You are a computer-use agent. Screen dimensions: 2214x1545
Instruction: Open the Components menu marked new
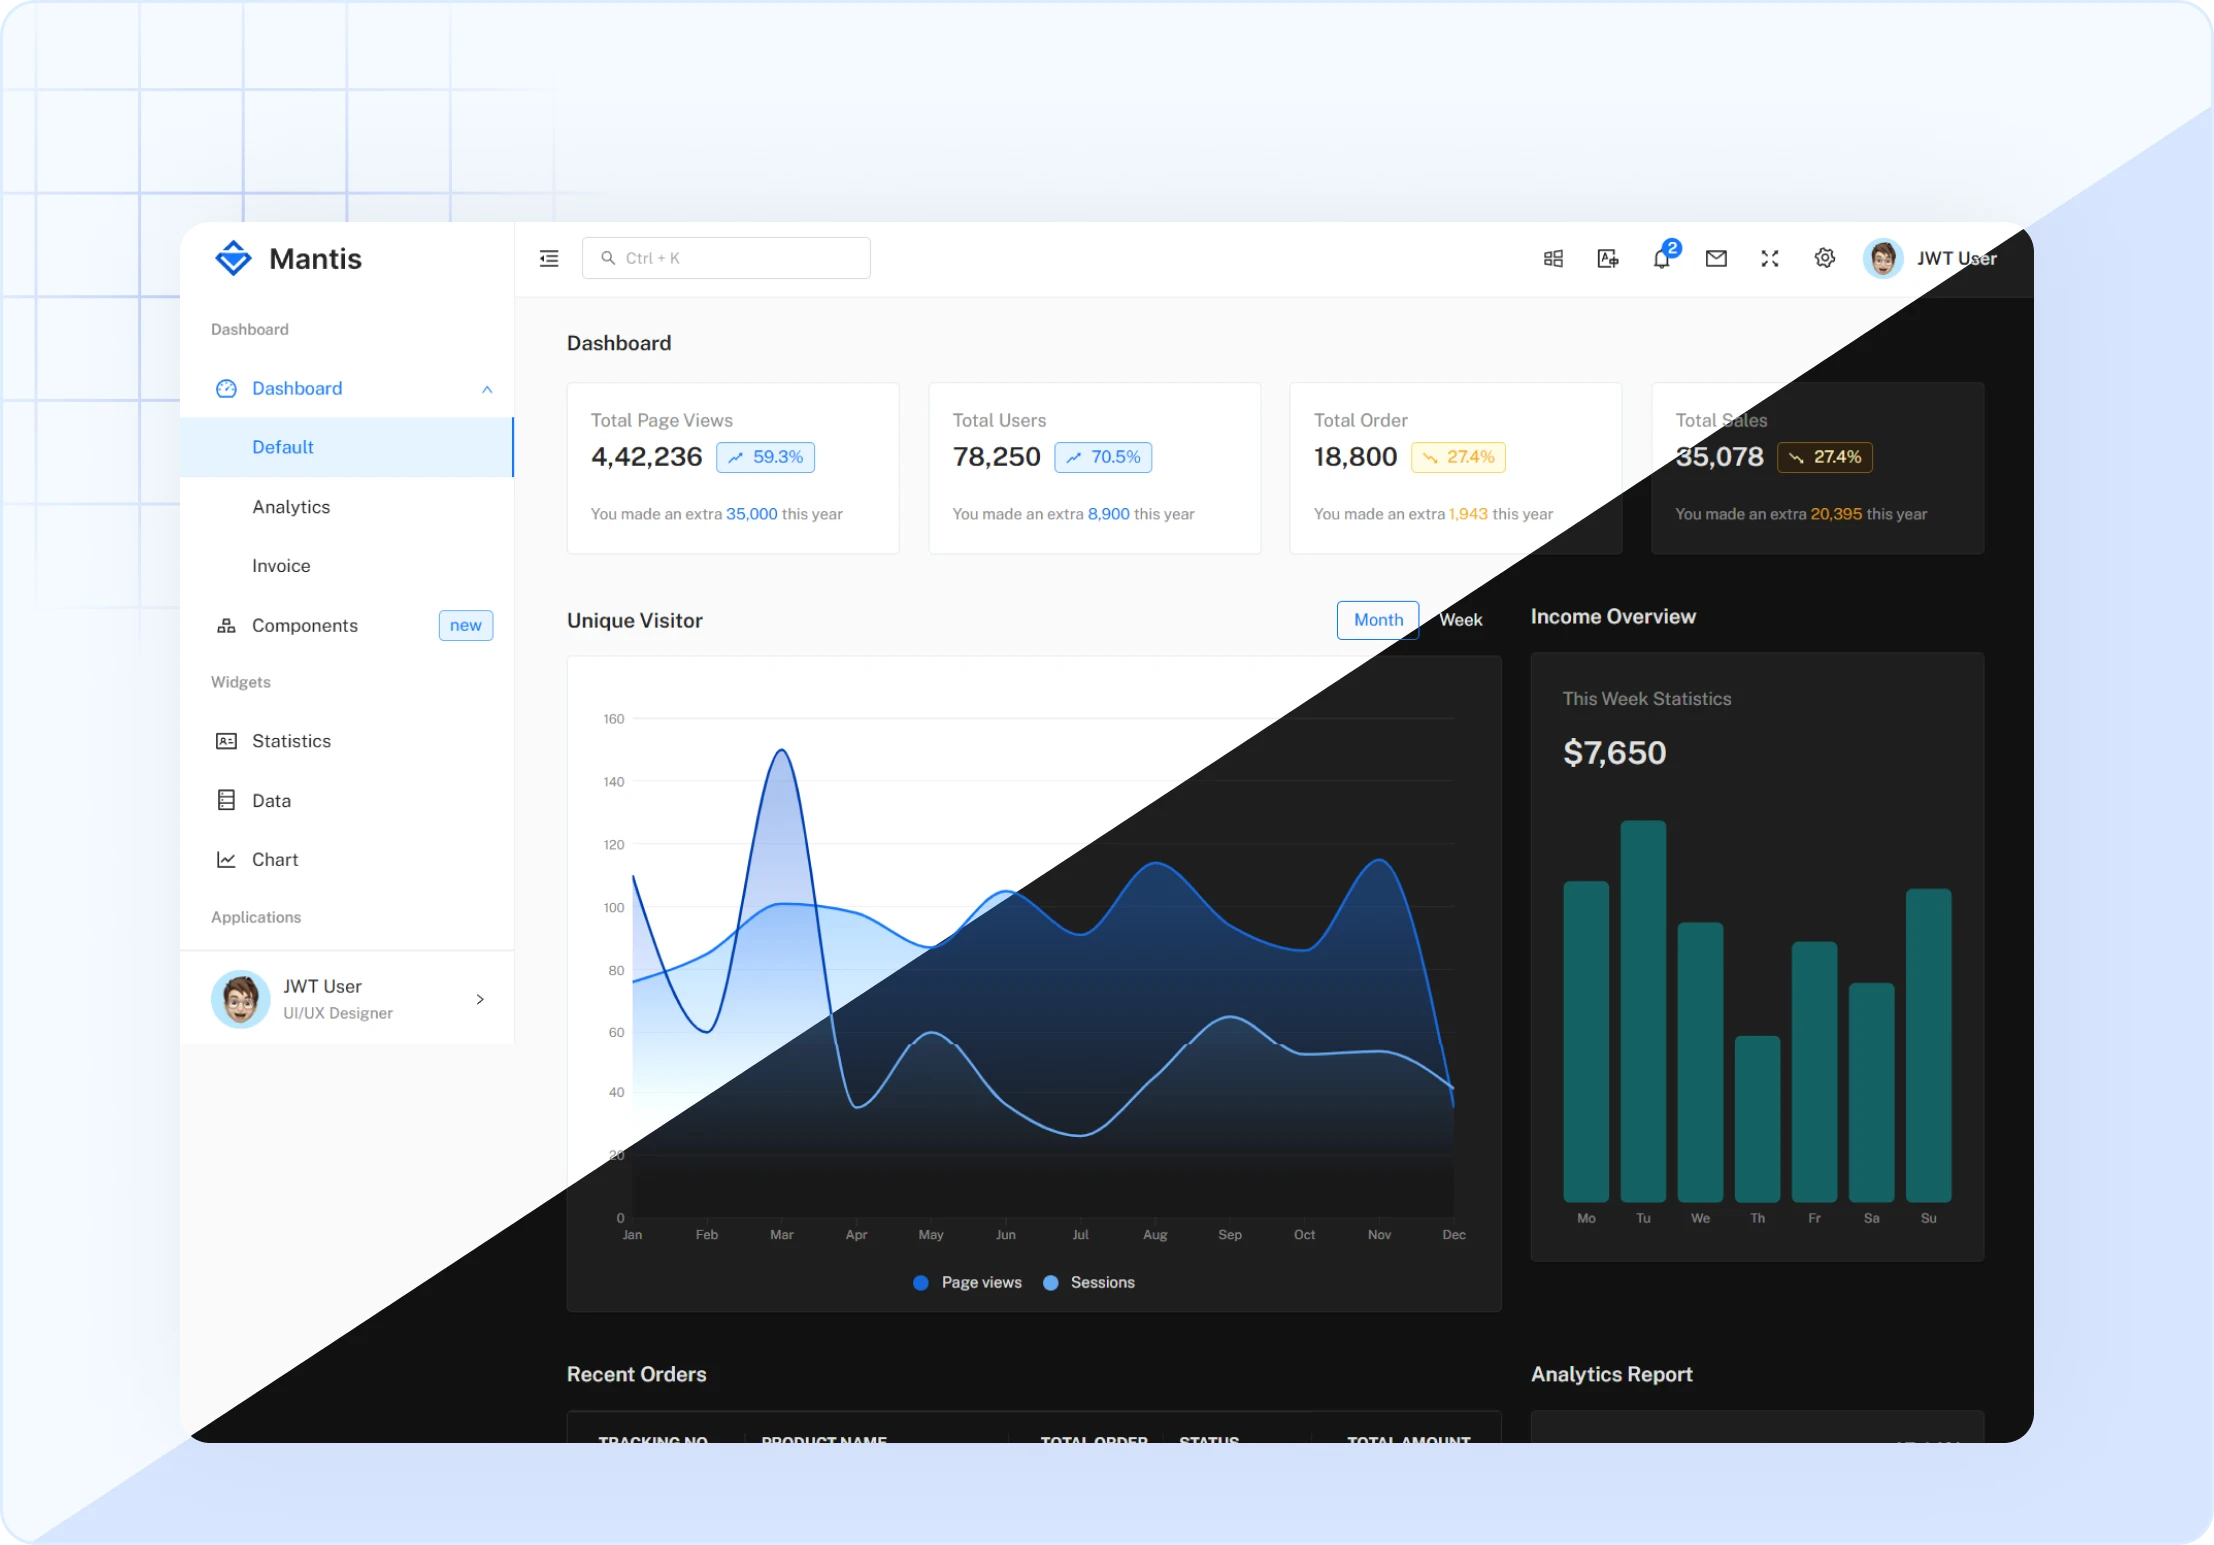pos(305,625)
